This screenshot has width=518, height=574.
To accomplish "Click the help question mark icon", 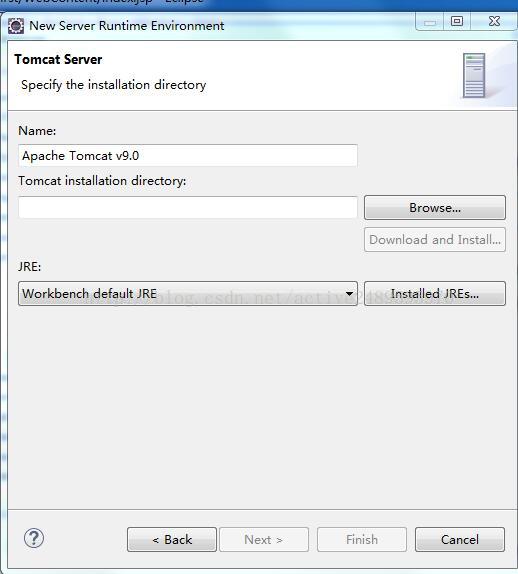I will coord(34,538).
